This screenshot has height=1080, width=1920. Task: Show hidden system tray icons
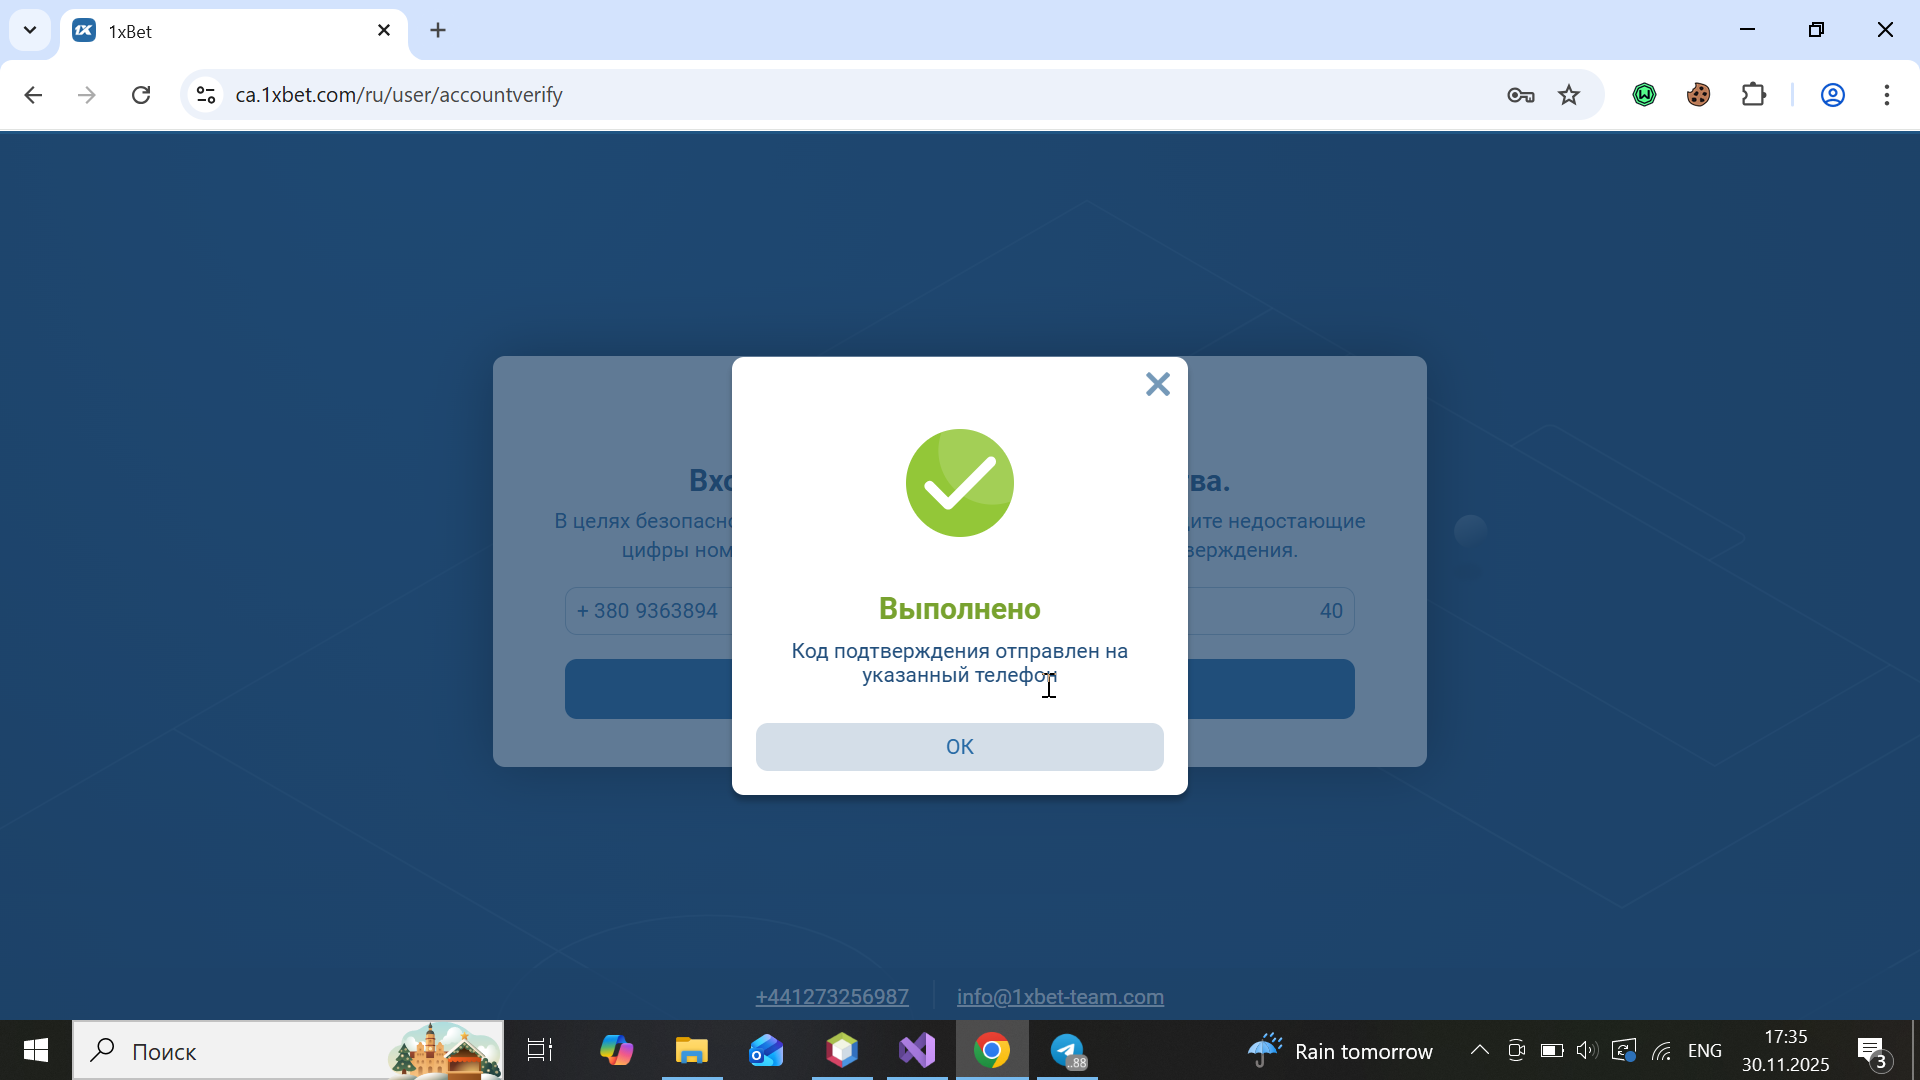click(x=1479, y=1050)
